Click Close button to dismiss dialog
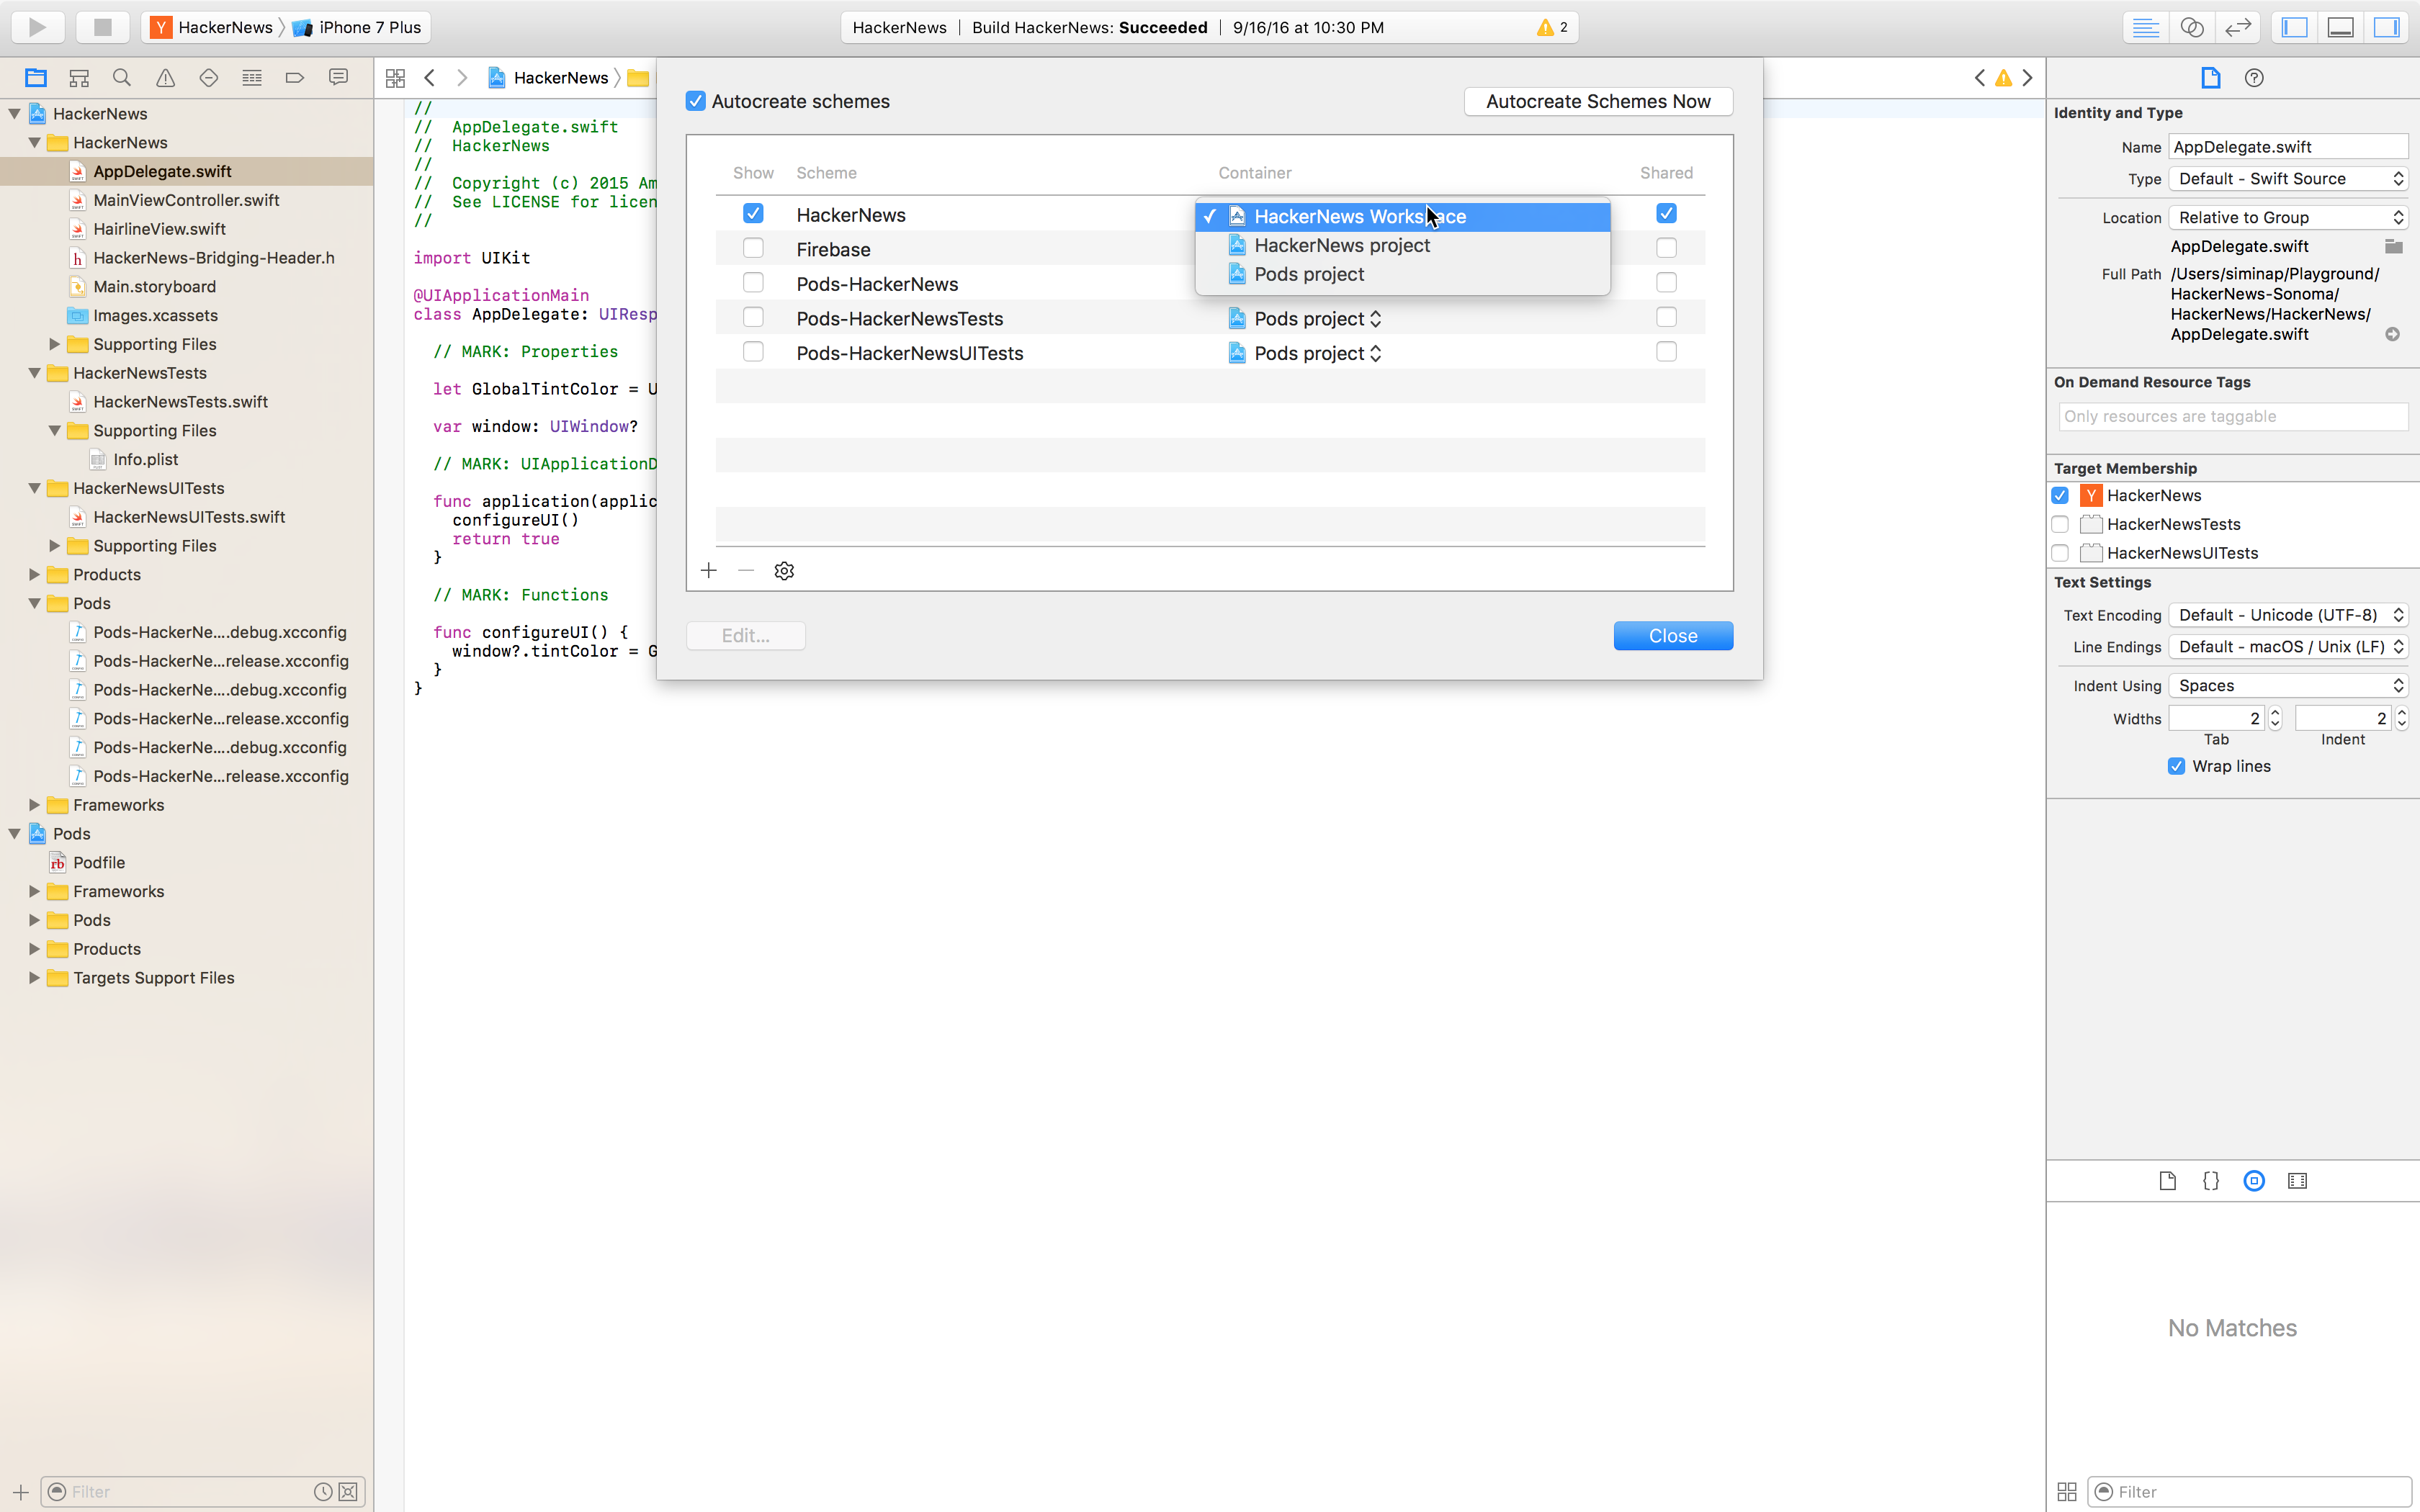 coord(1672,634)
